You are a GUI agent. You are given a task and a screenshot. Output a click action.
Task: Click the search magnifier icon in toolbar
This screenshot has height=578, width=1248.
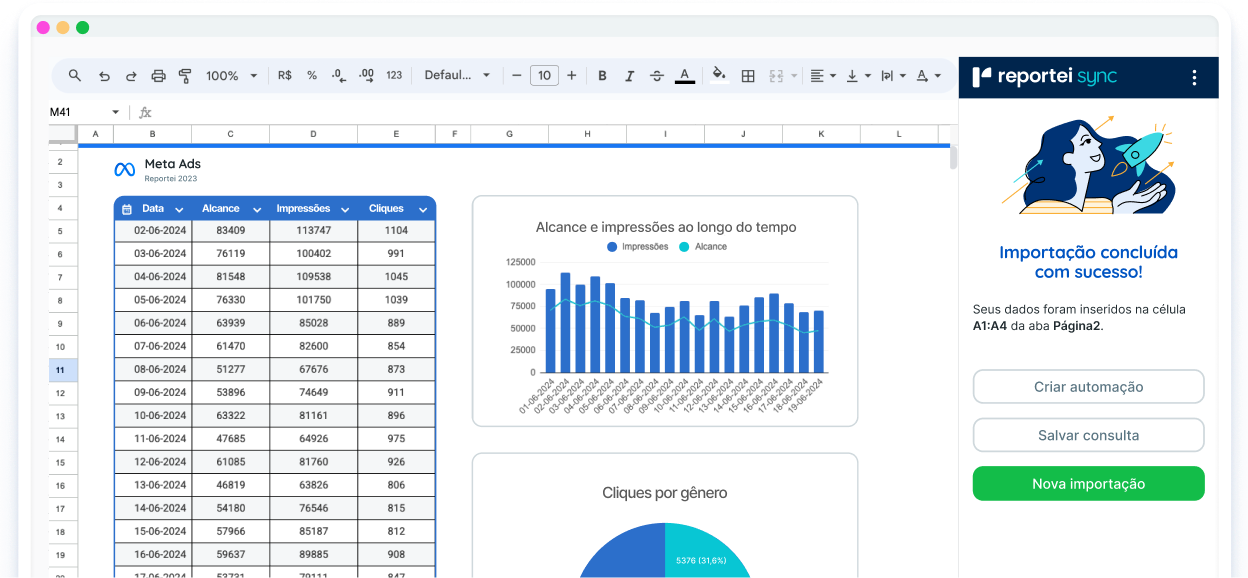coord(75,76)
